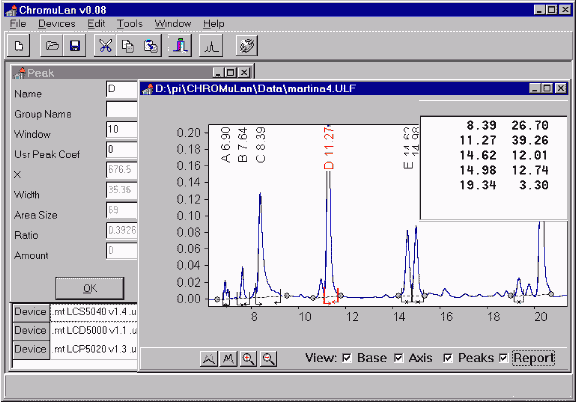The image size is (576, 402).
Task: Zoom out with the minus magnifier icon
Action: tap(268, 358)
